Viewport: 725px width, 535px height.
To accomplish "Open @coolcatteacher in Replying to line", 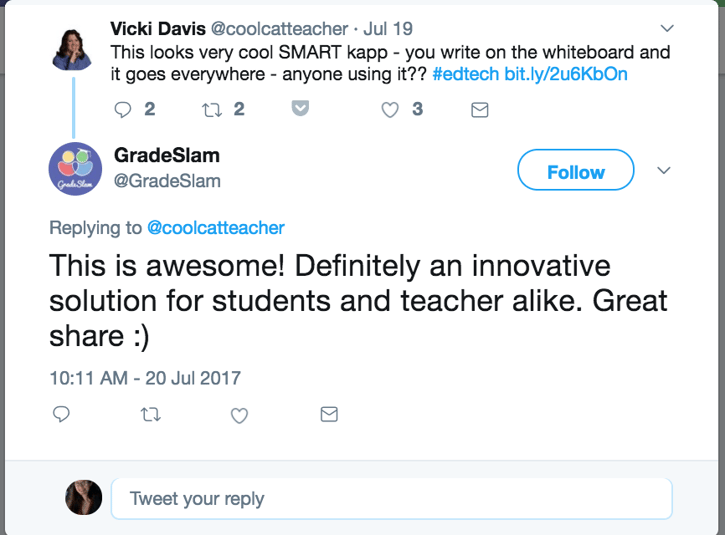I will [x=216, y=228].
